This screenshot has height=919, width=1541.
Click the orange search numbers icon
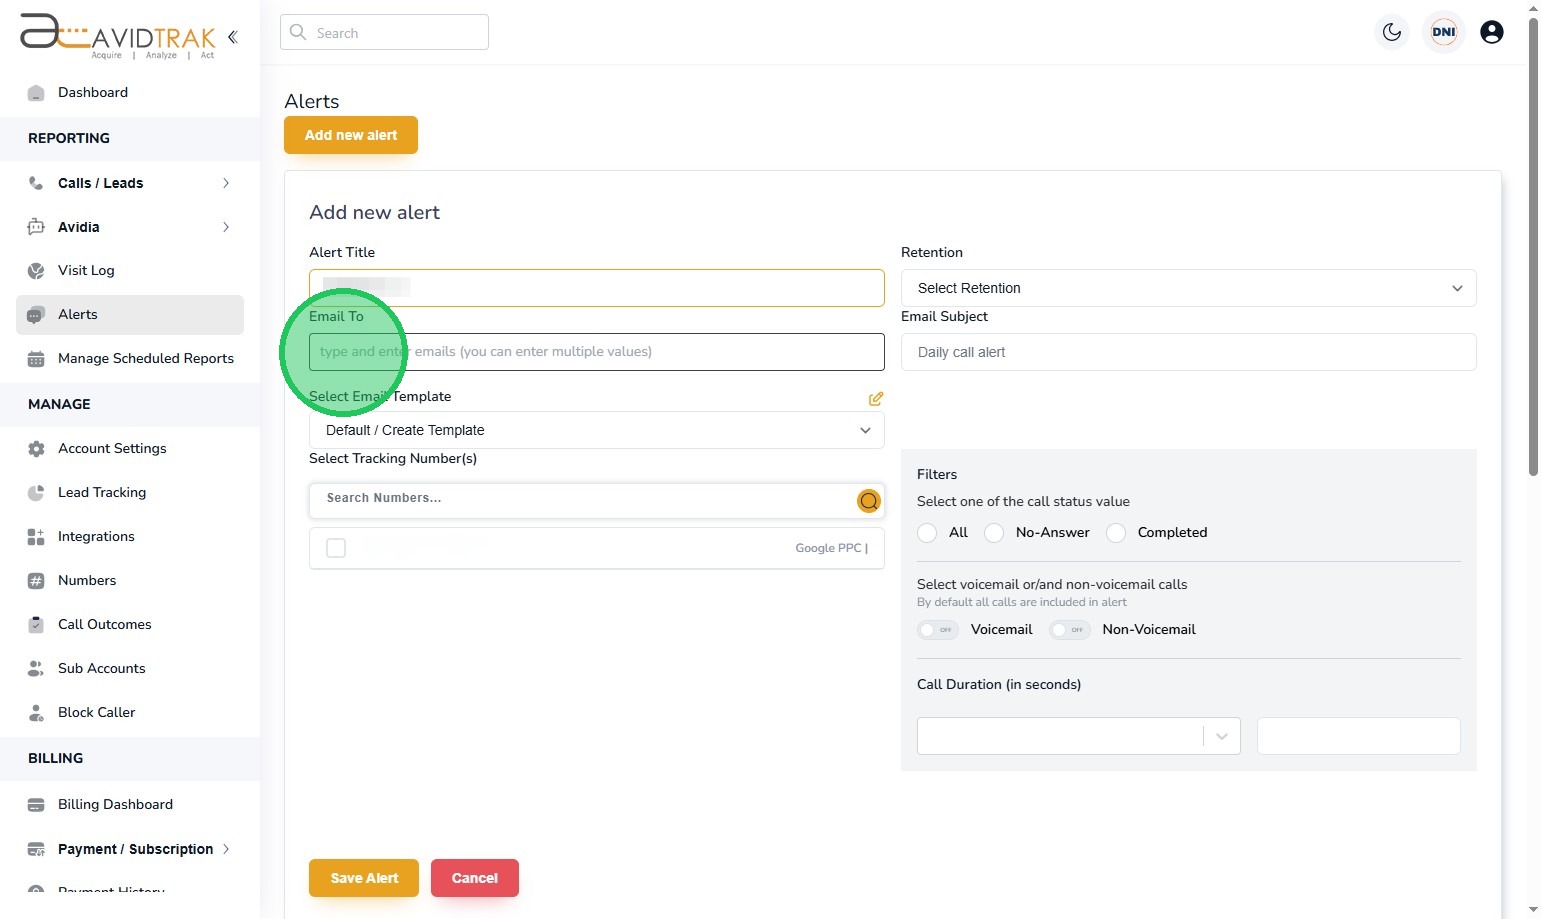coord(868,500)
